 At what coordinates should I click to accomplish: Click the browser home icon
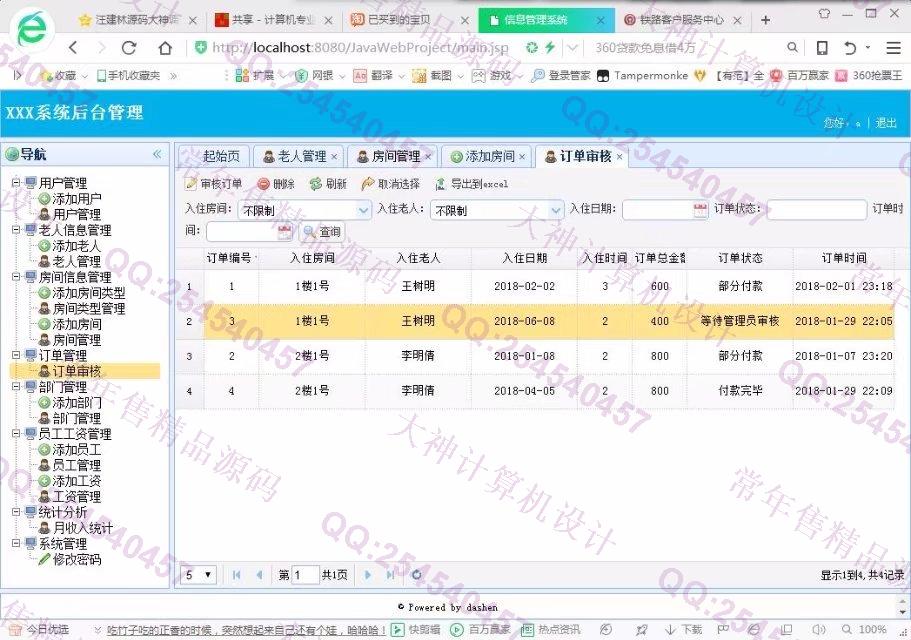[165, 48]
